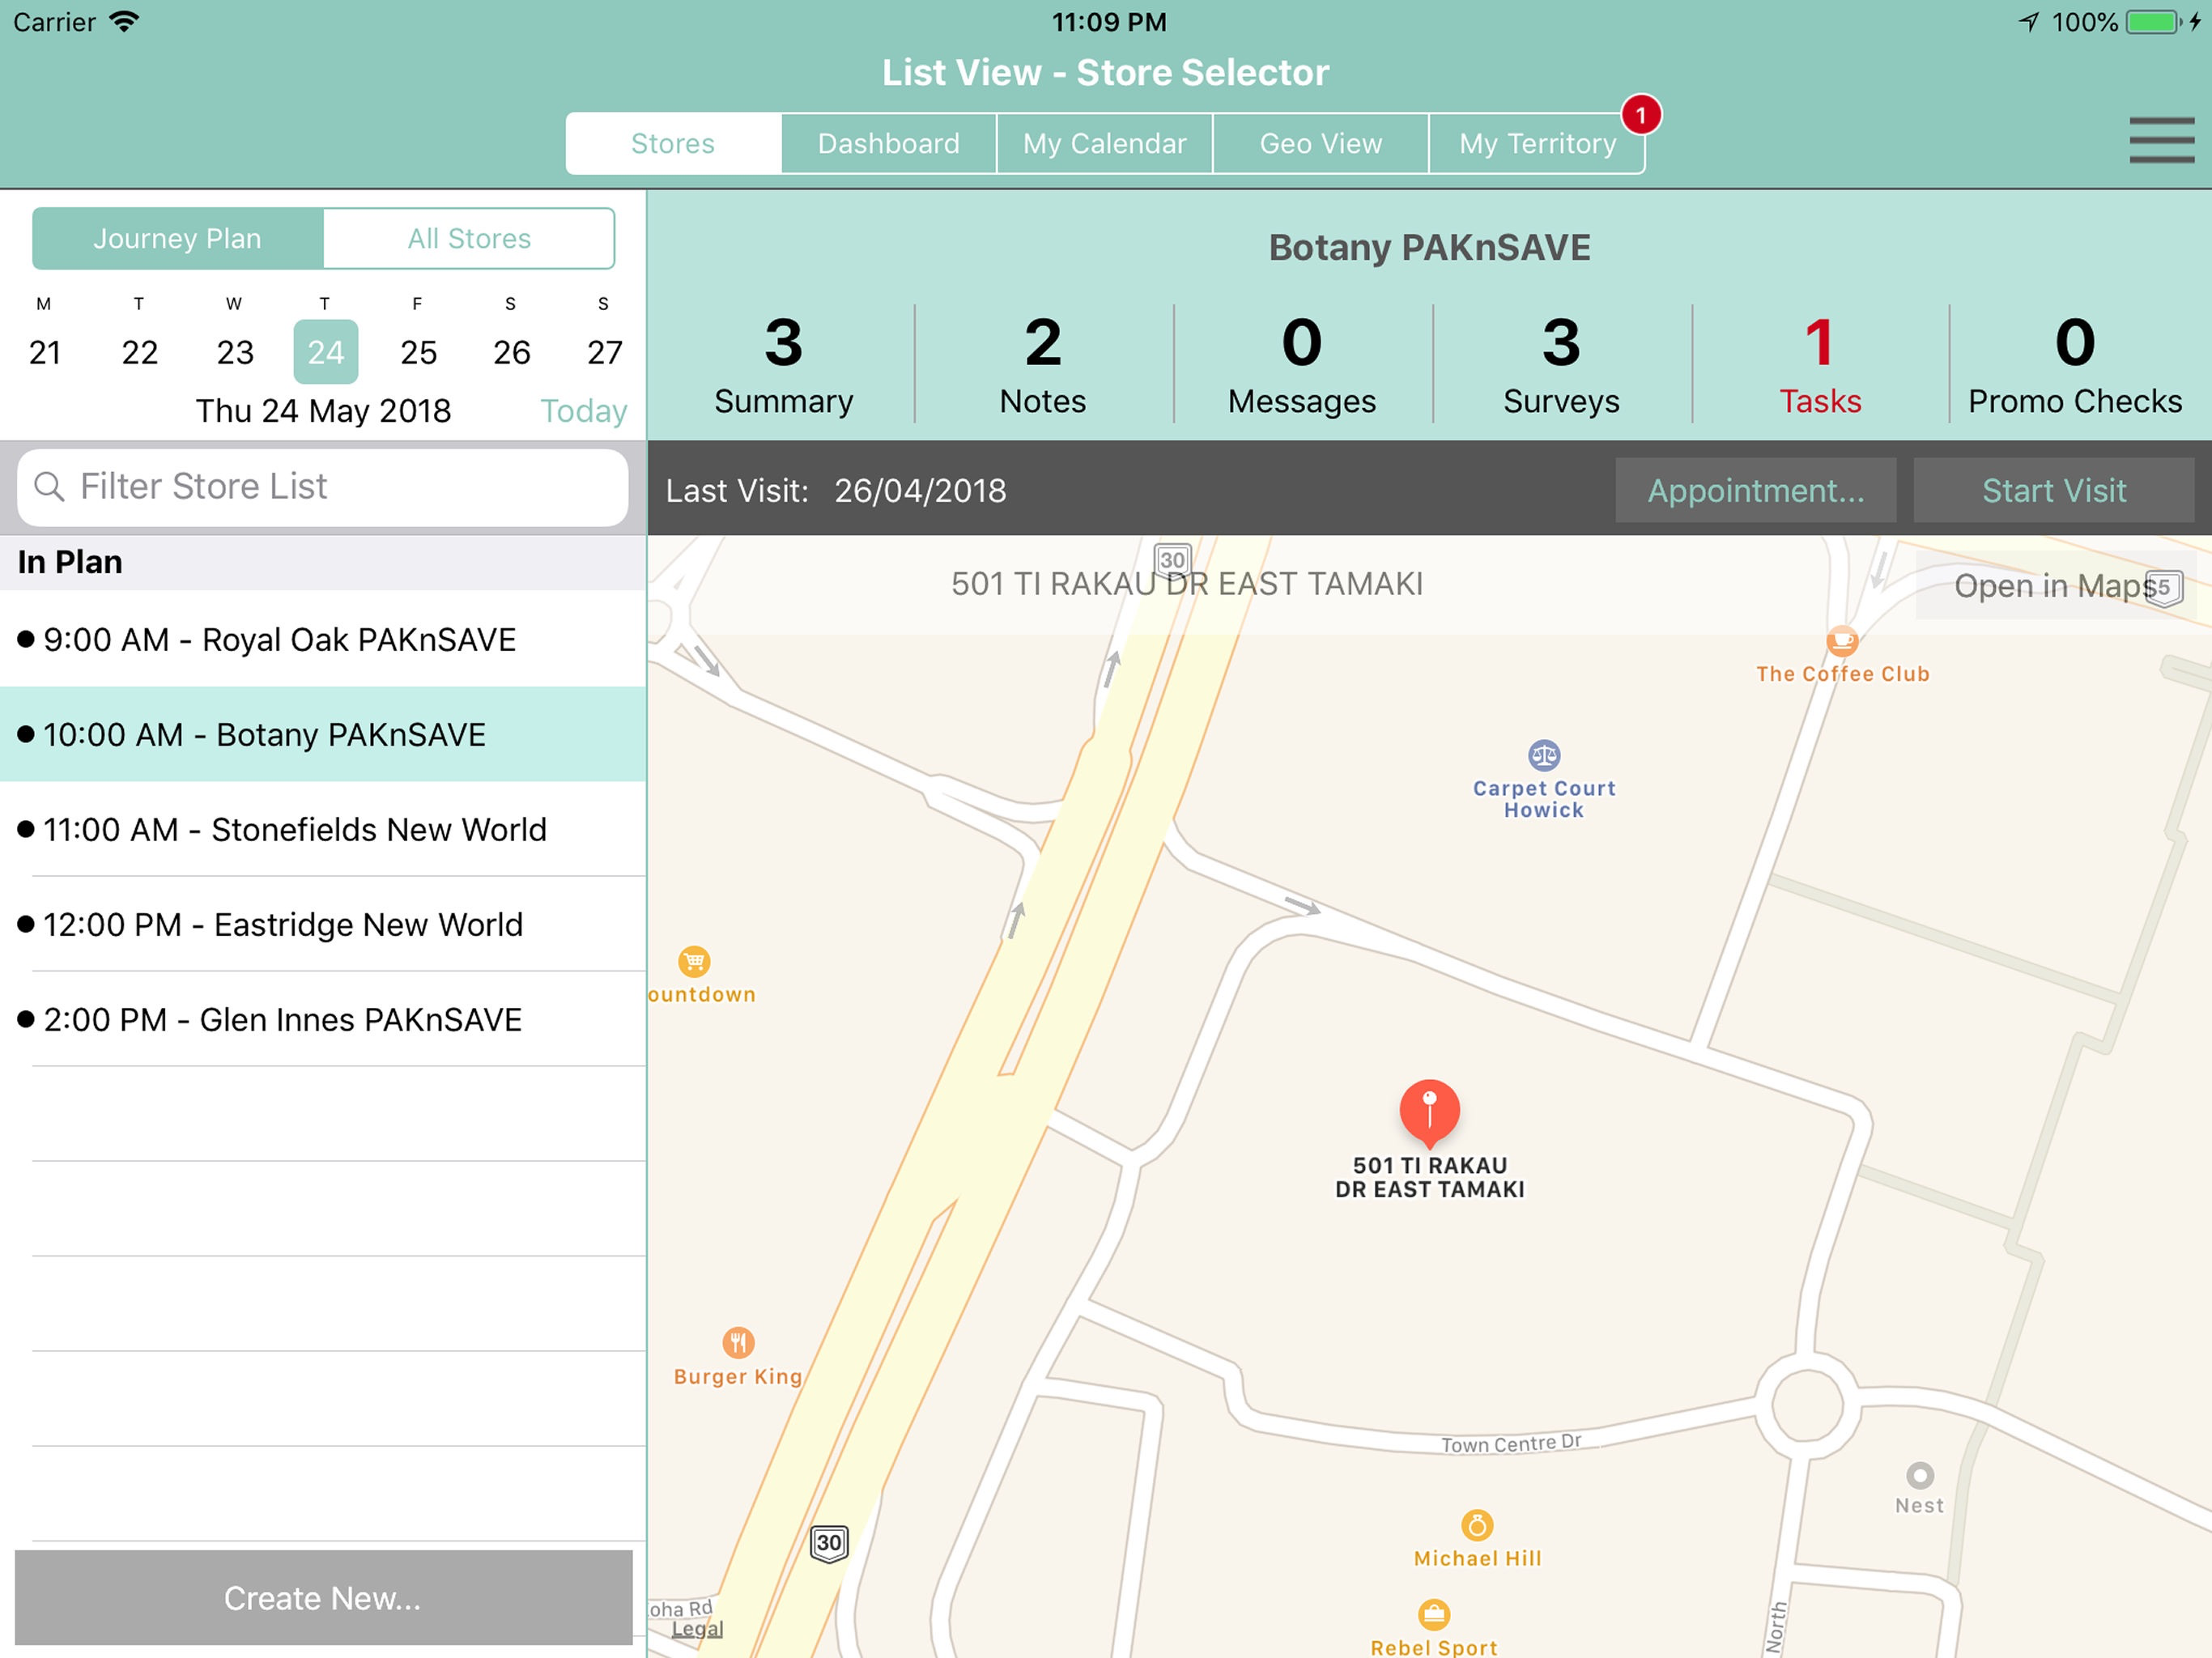2212x1658 pixels.
Task: Tap the red notification badge on My Territory
Action: pyautogui.click(x=1641, y=115)
